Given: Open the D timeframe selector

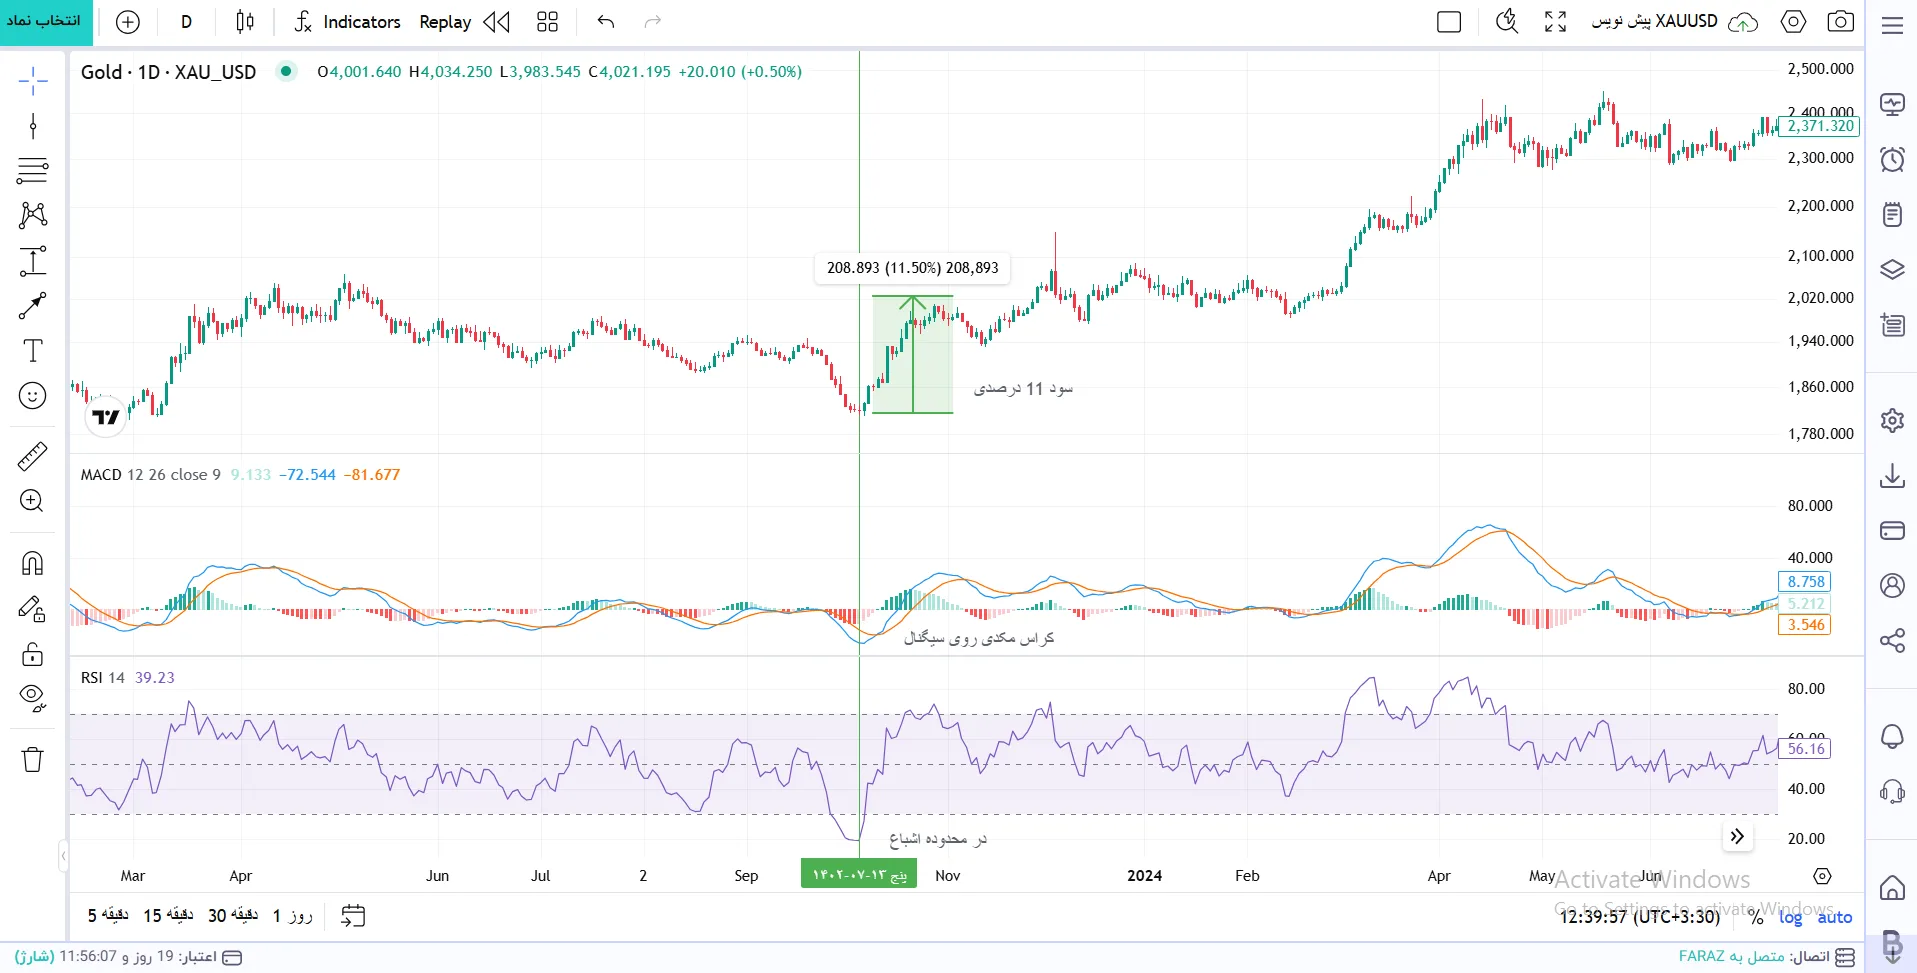Looking at the screenshot, I should click(186, 22).
